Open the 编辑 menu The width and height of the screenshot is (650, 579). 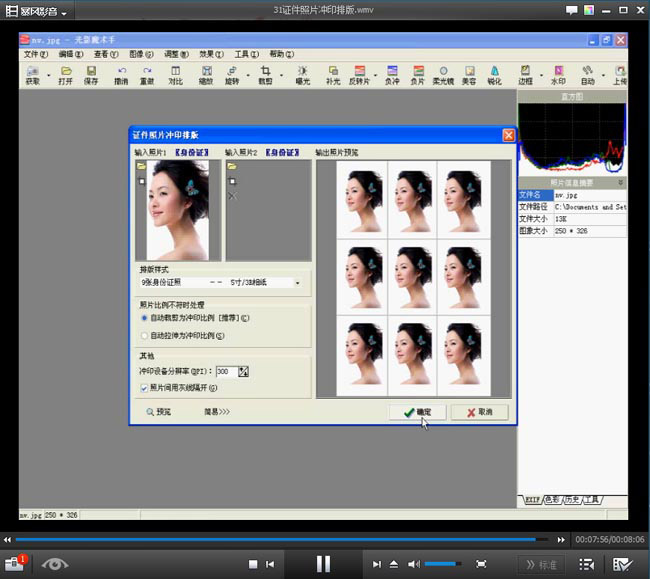pyautogui.click(x=71, y=54)
